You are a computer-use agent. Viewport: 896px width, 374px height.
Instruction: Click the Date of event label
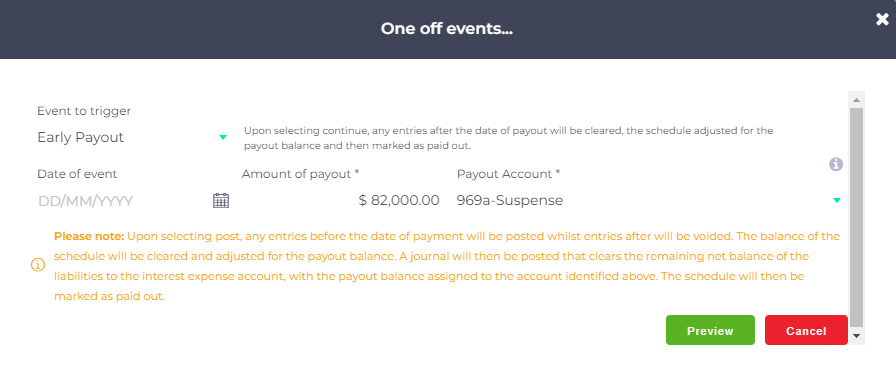tap(77, 174)
